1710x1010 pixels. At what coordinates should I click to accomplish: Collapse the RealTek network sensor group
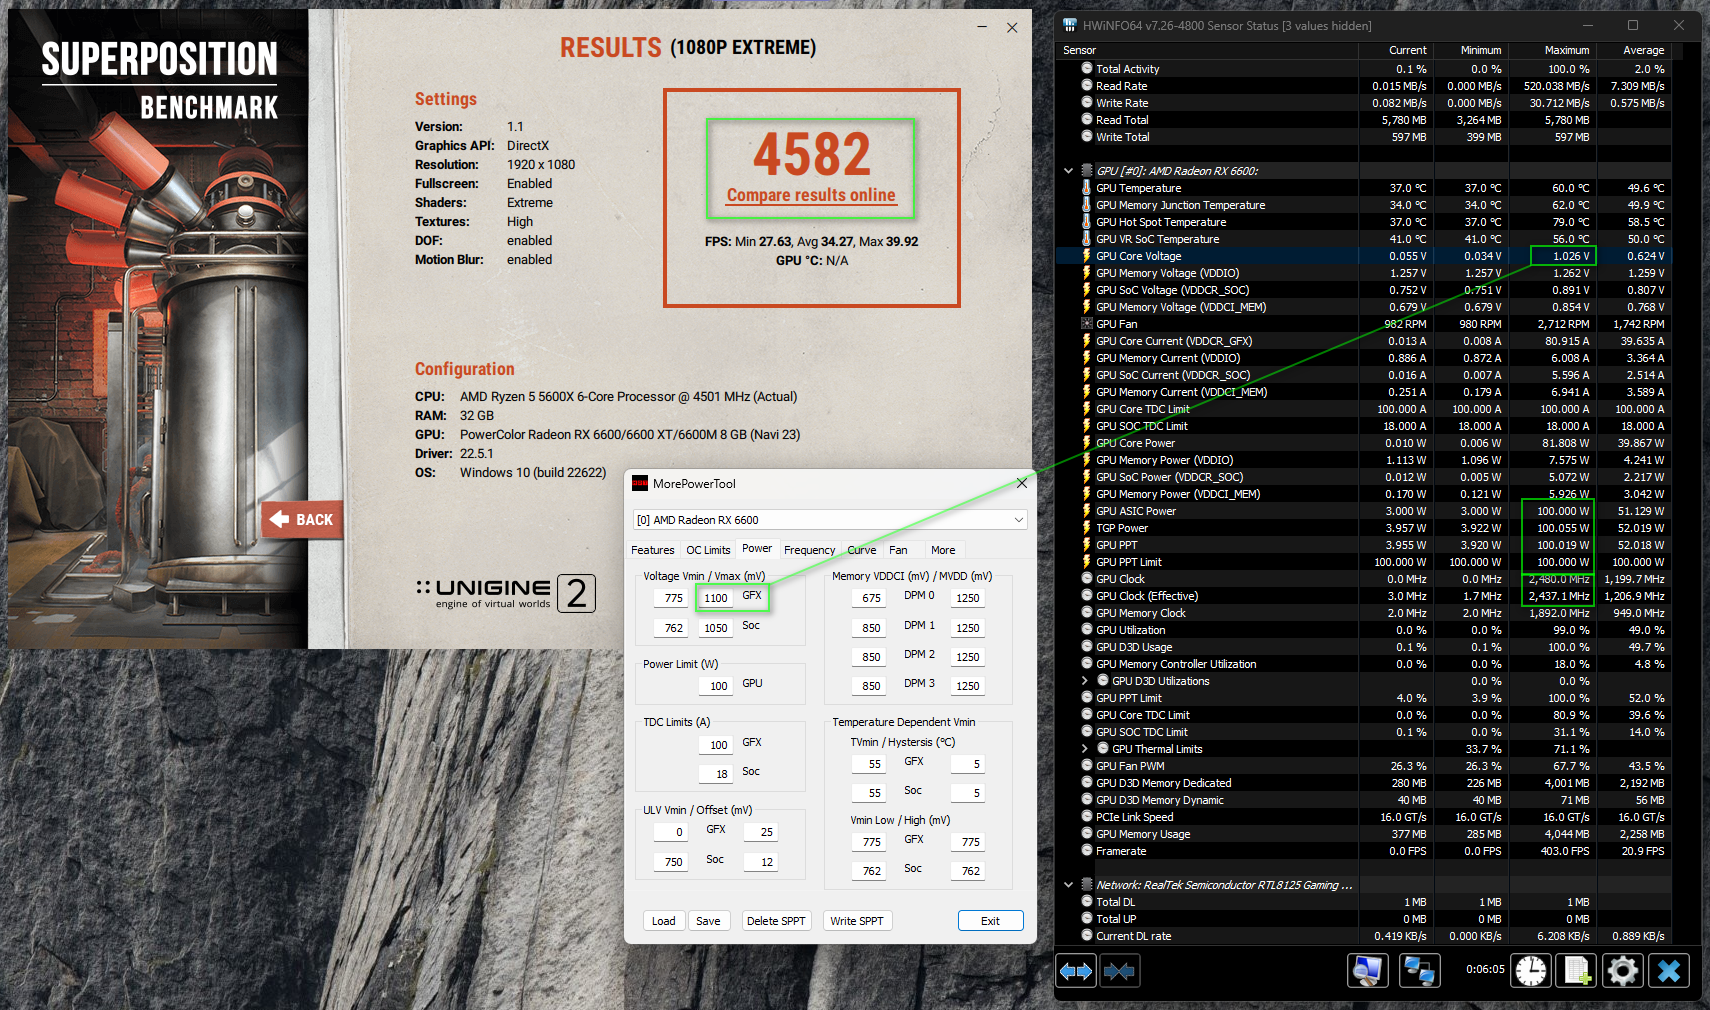point(1069,885)
